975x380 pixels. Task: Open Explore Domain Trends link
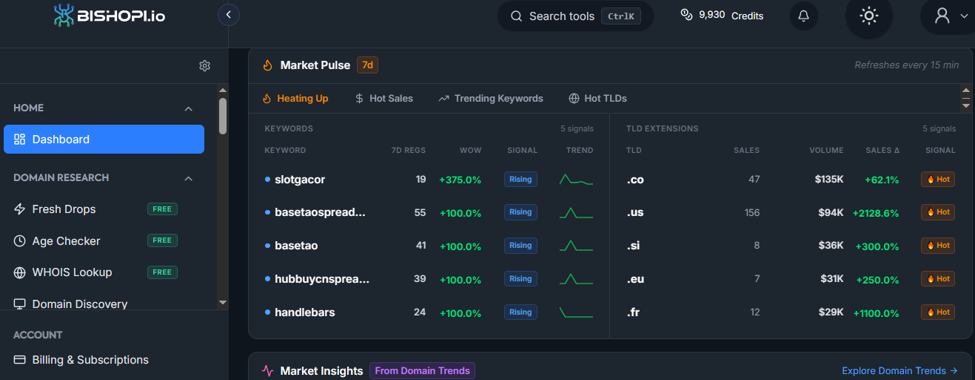[x=899, y=371]
